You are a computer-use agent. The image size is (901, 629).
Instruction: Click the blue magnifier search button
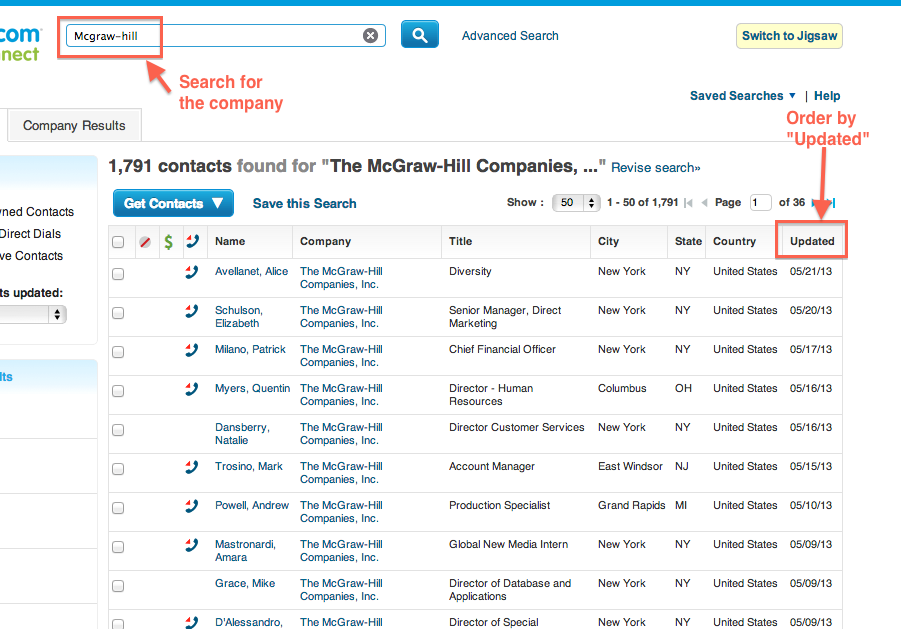(419, 34)
